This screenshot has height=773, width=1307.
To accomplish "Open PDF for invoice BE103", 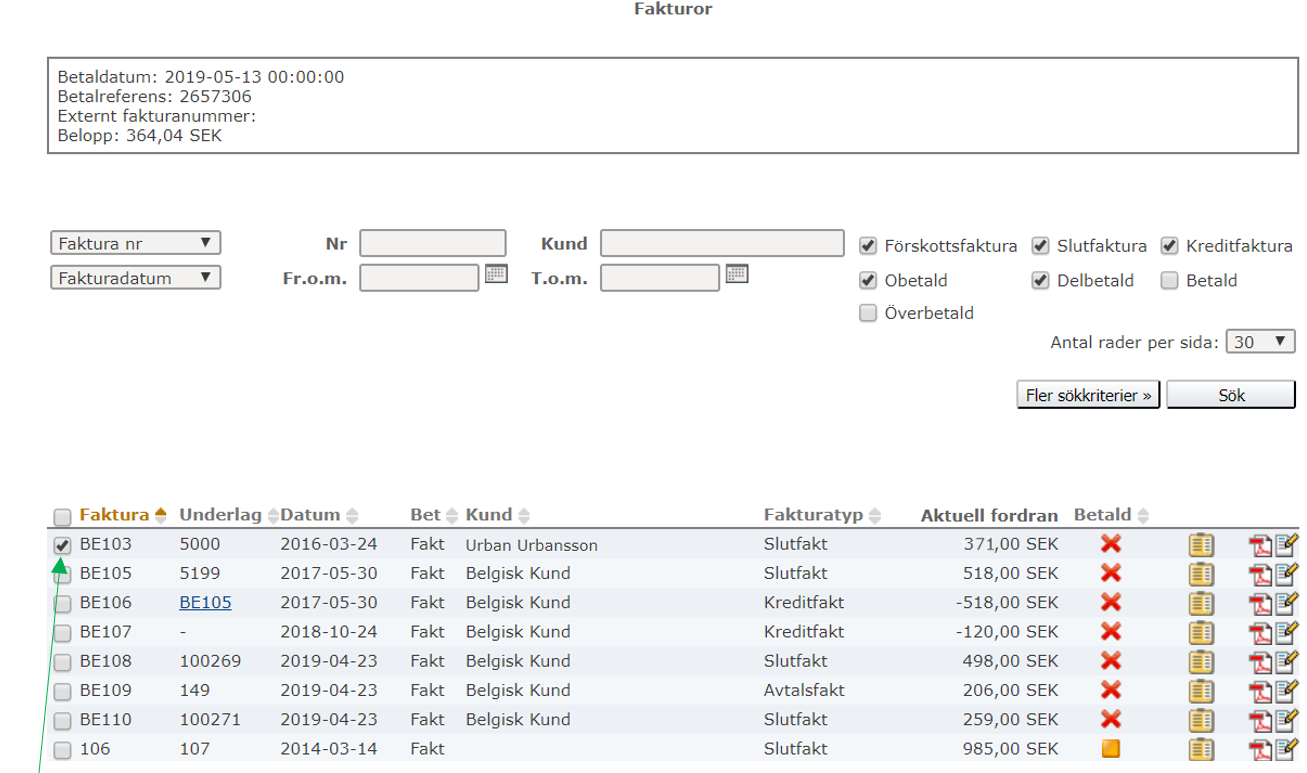I will click(x=1259, y=545).
